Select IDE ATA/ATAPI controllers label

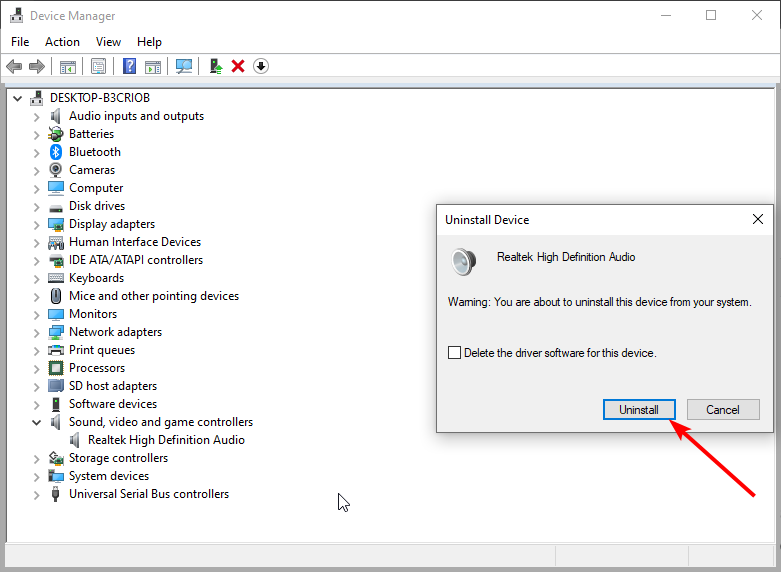coord(136,260)
